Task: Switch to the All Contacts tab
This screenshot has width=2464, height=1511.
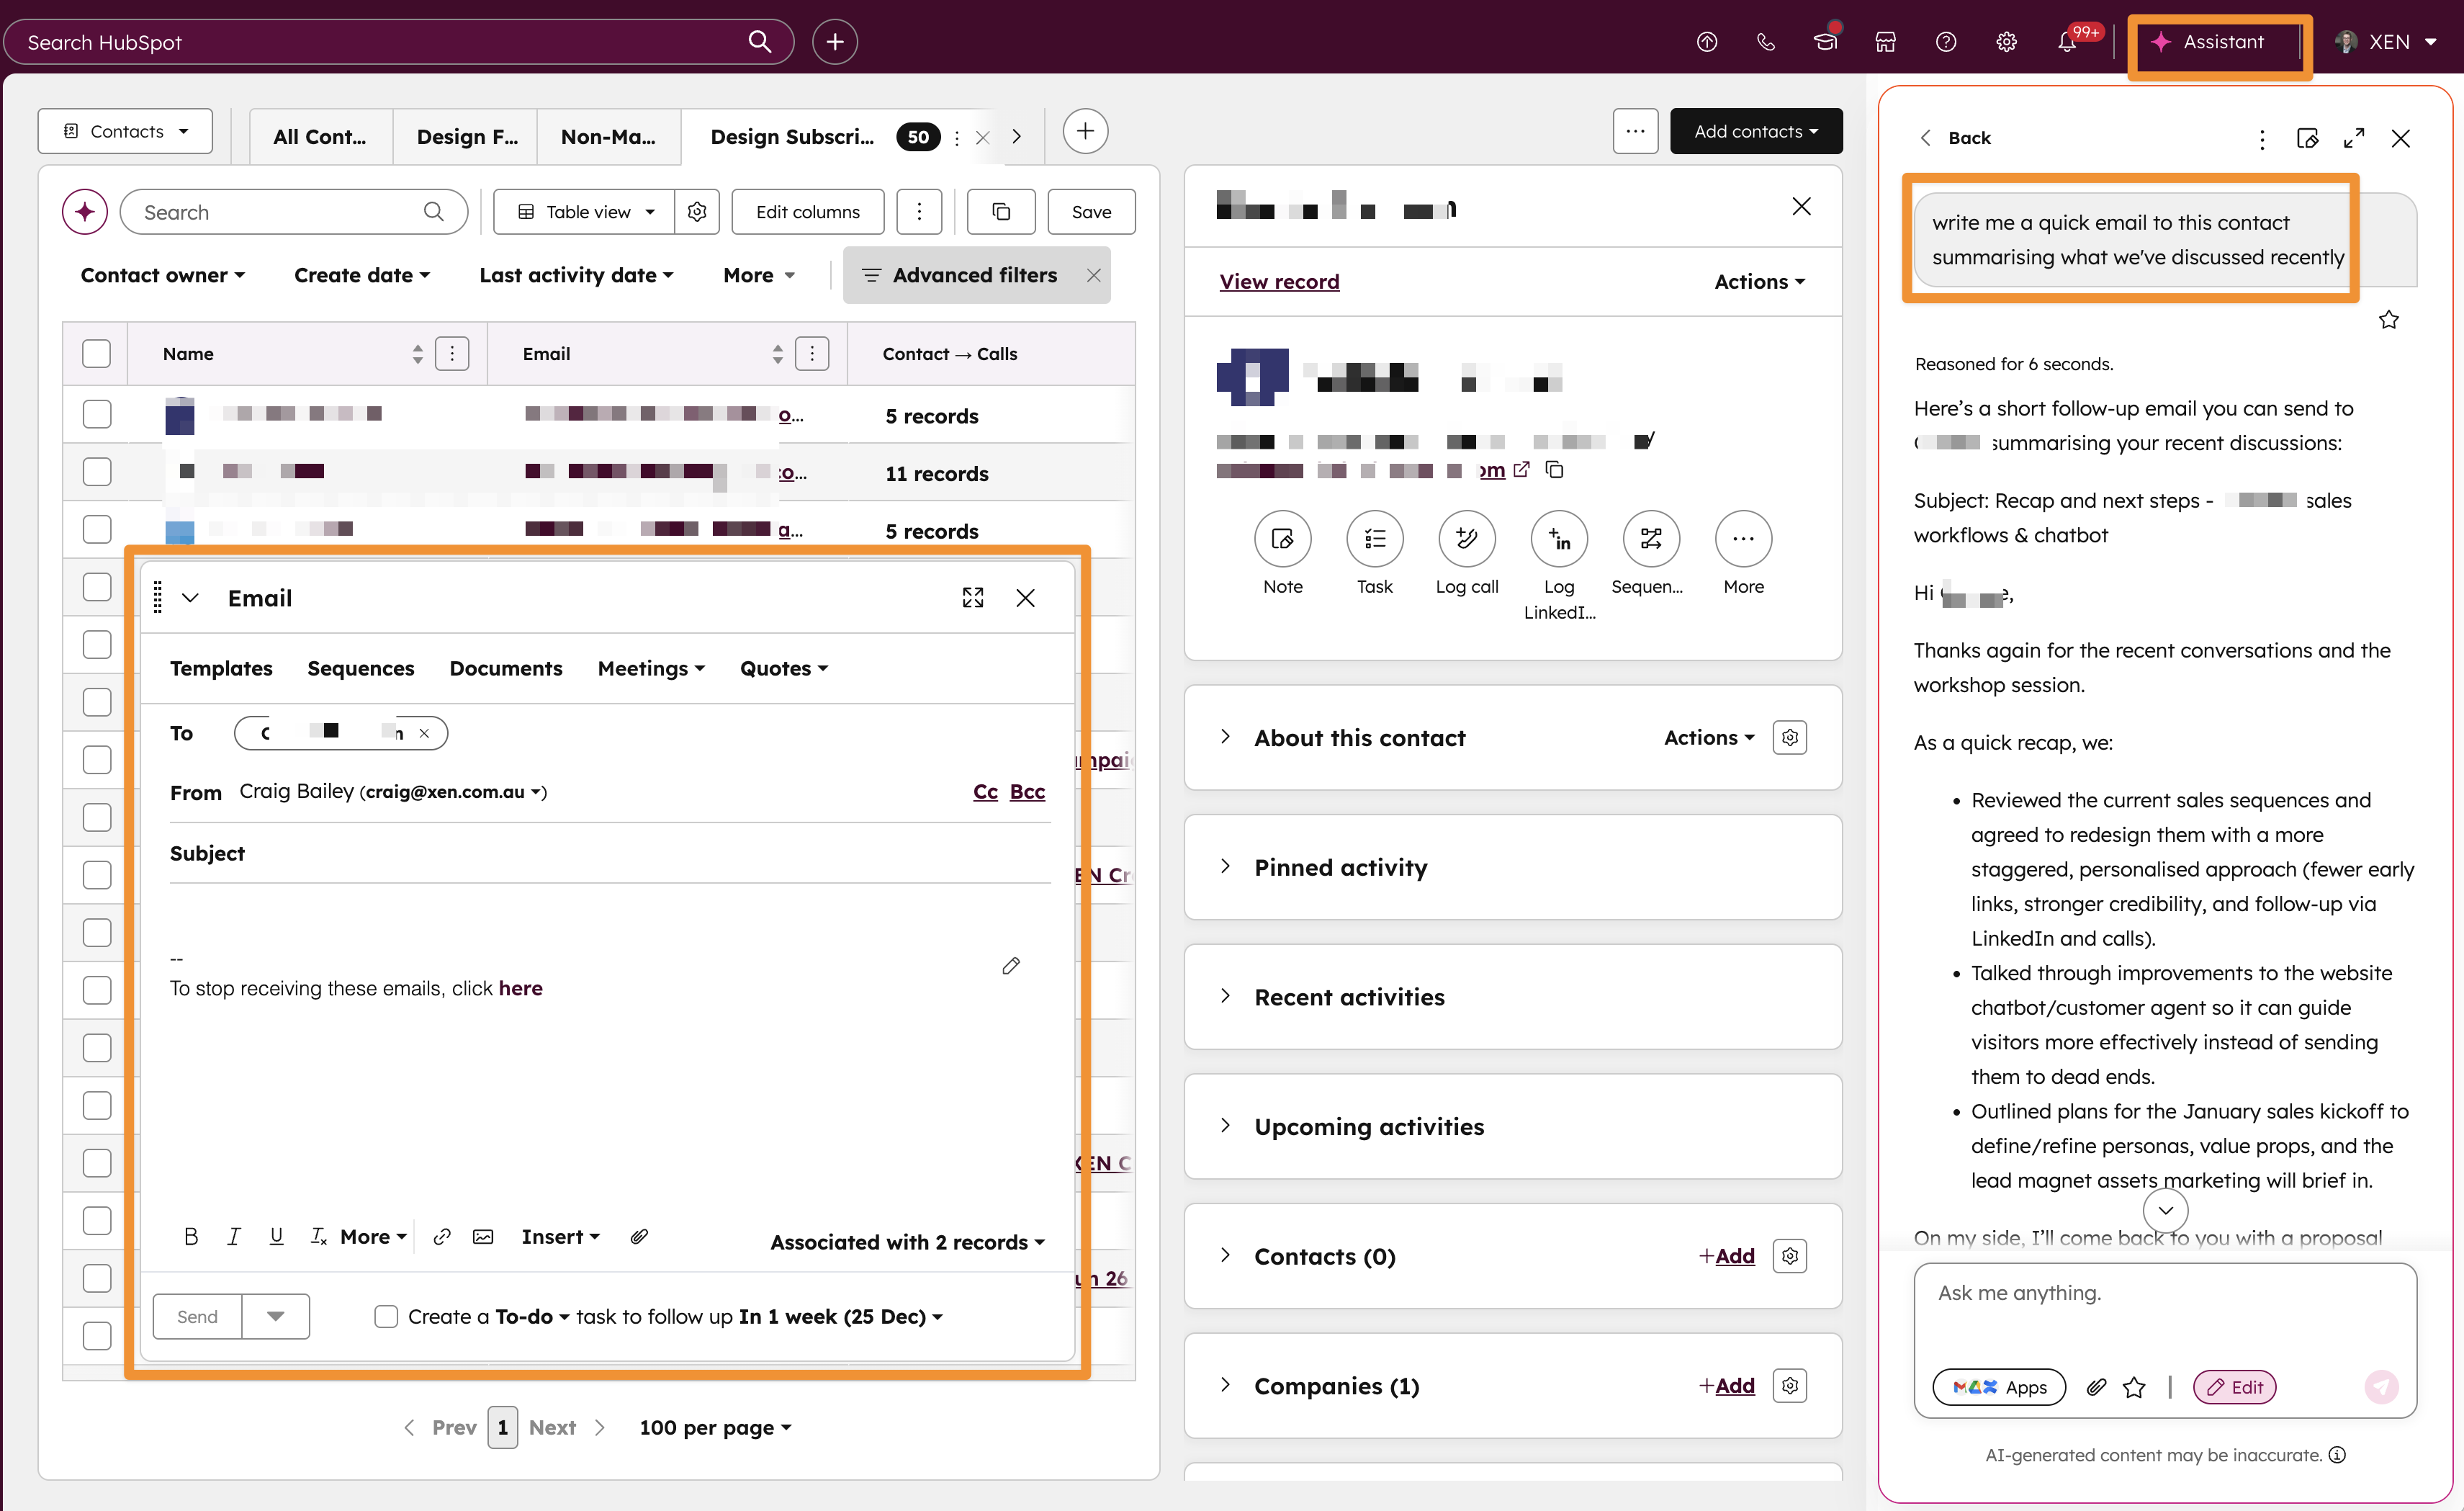Action: coord(320,137)
